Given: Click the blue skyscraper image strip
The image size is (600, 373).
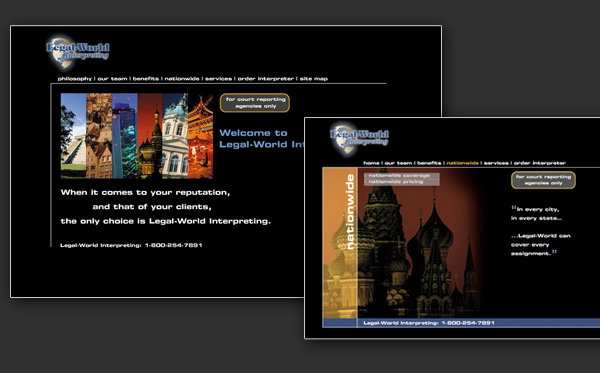Looking at the screenshot, I should click(125, 136).
